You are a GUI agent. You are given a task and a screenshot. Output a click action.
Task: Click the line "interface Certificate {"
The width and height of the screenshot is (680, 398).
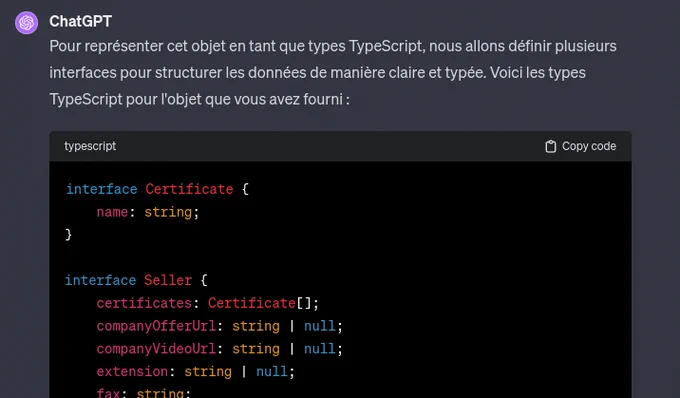pos(157,189)
